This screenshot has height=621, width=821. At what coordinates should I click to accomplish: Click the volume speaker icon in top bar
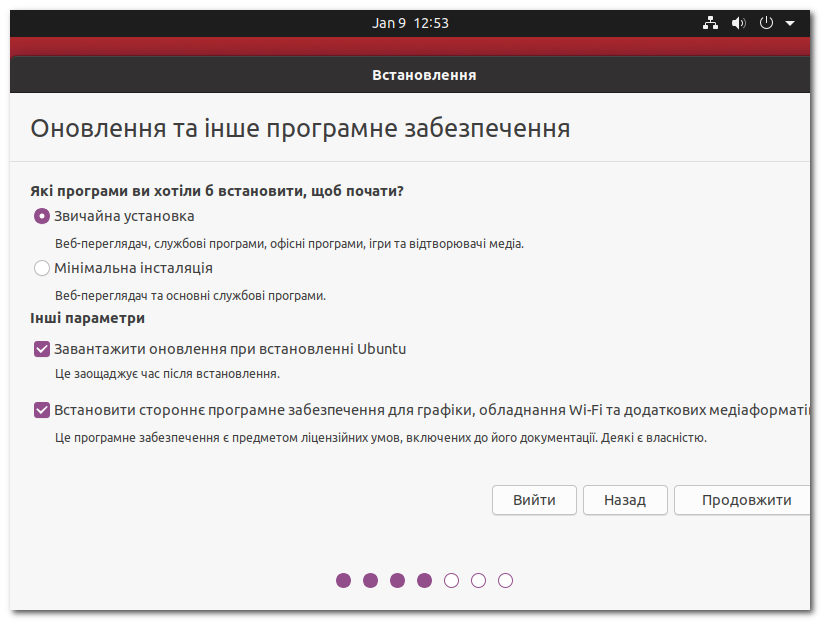coord(738,22)
